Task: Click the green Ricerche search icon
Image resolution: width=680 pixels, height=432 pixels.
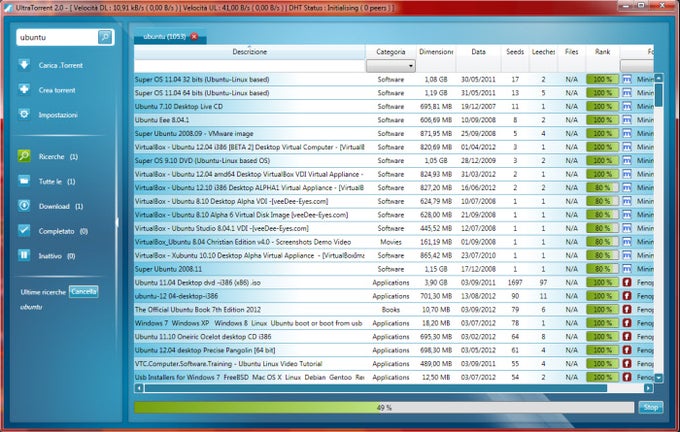Action: point(24,156)
